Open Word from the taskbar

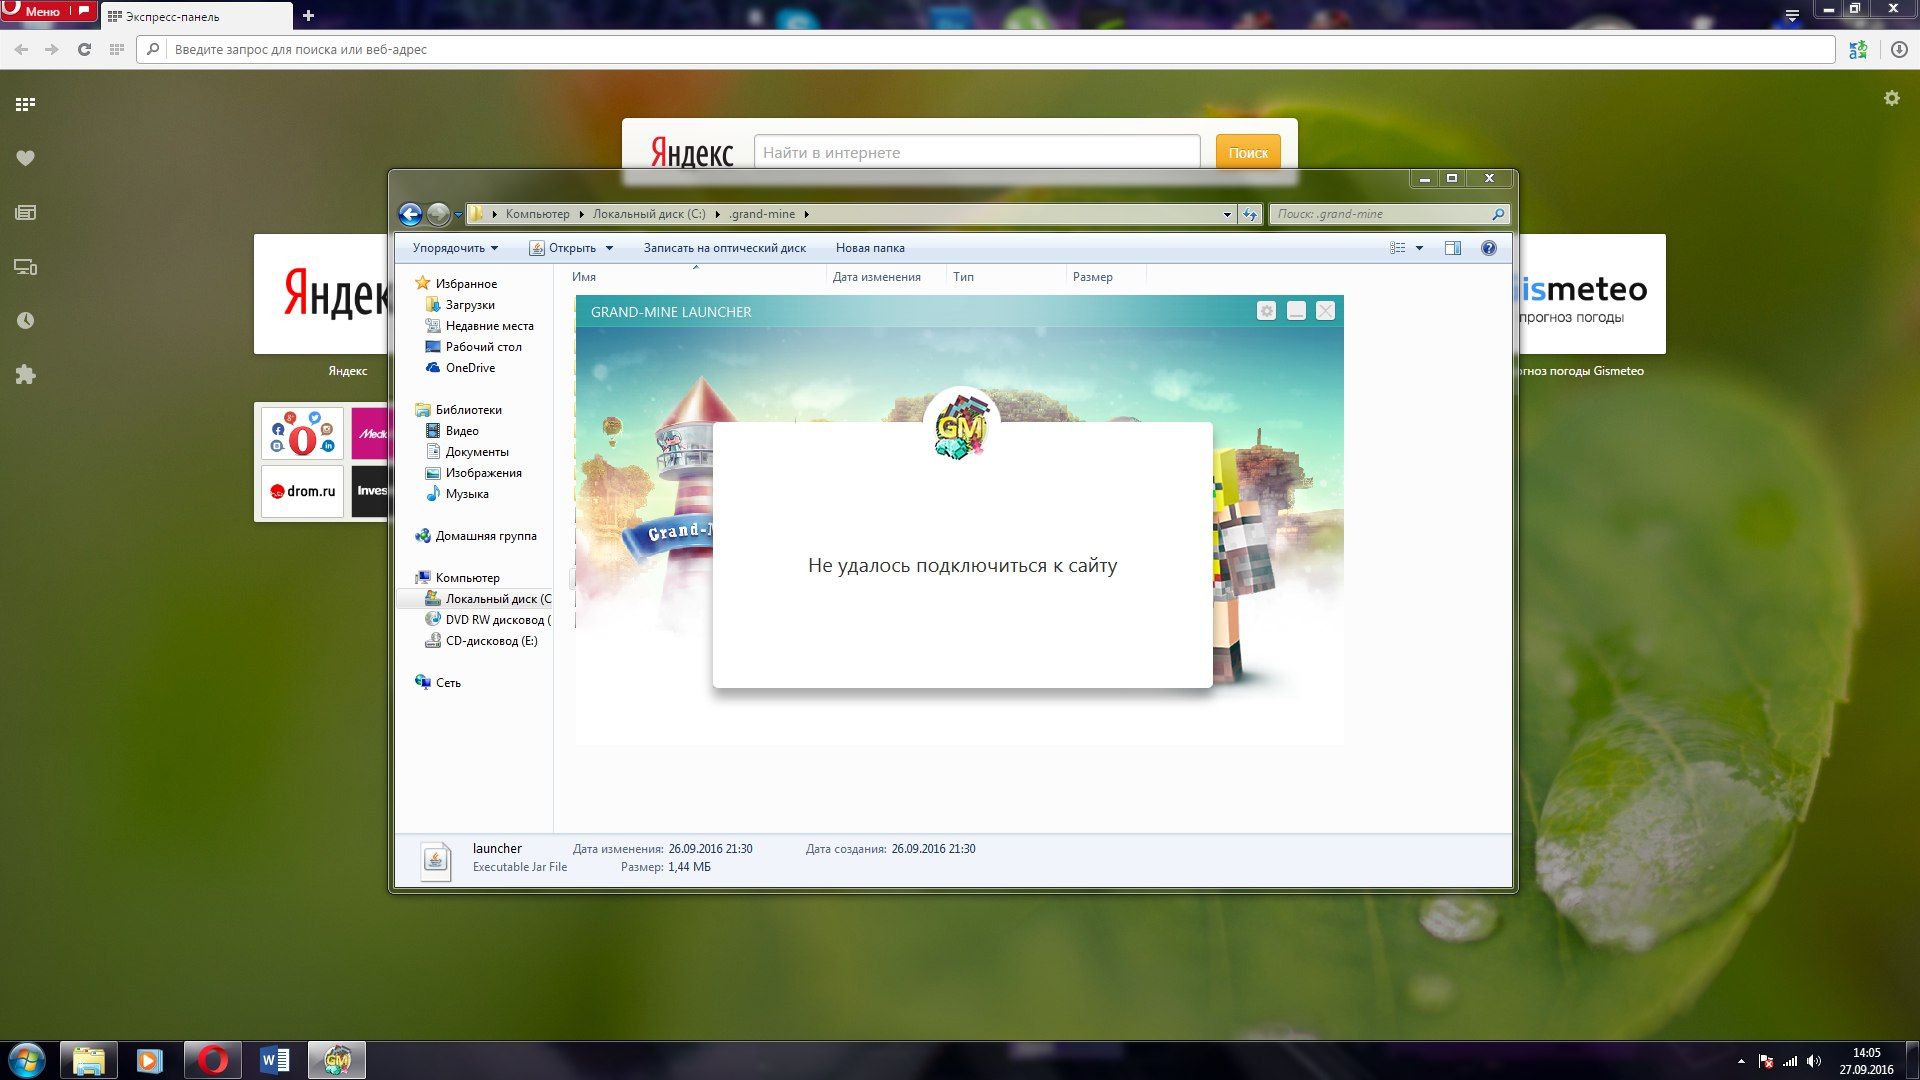coord(274,1060)
